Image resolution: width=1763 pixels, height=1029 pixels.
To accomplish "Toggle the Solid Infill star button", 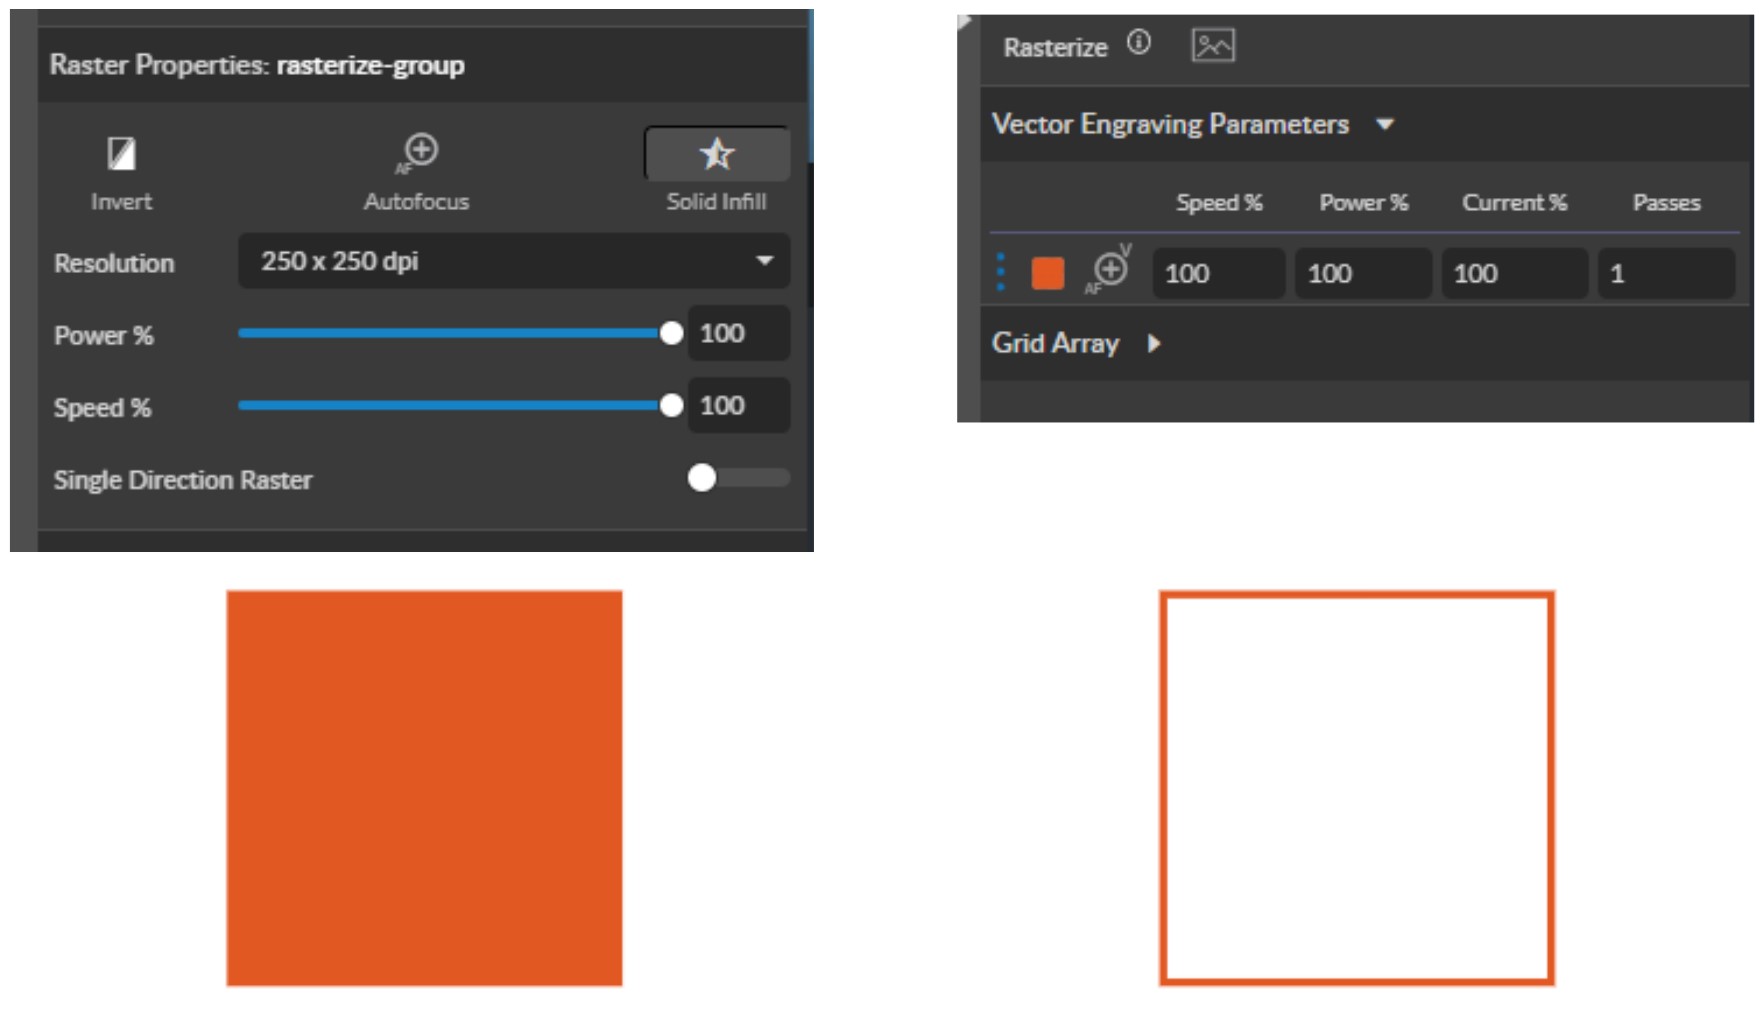I will [716, 154].
